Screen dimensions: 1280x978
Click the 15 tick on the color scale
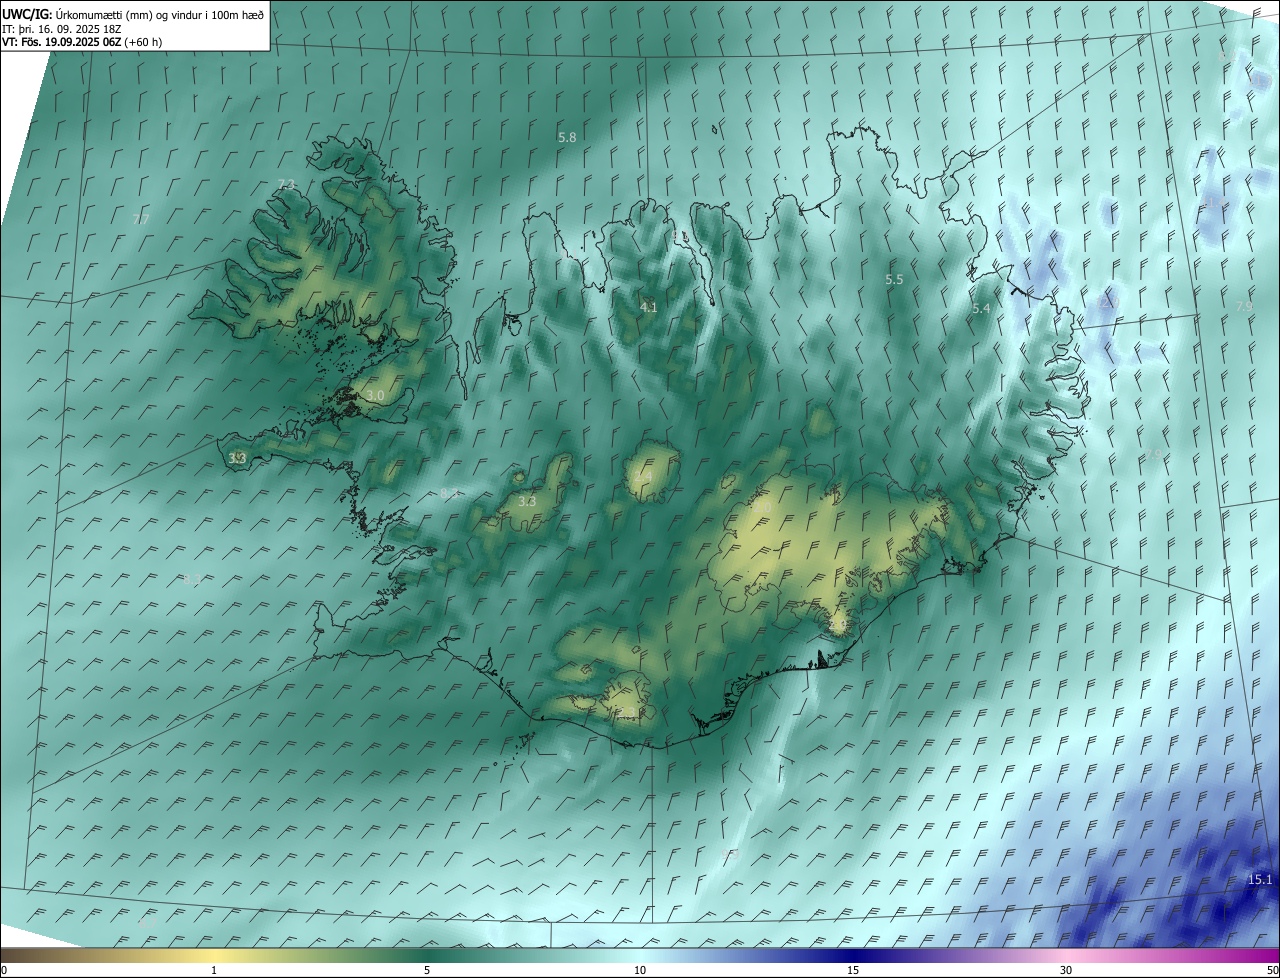point(853,970)
